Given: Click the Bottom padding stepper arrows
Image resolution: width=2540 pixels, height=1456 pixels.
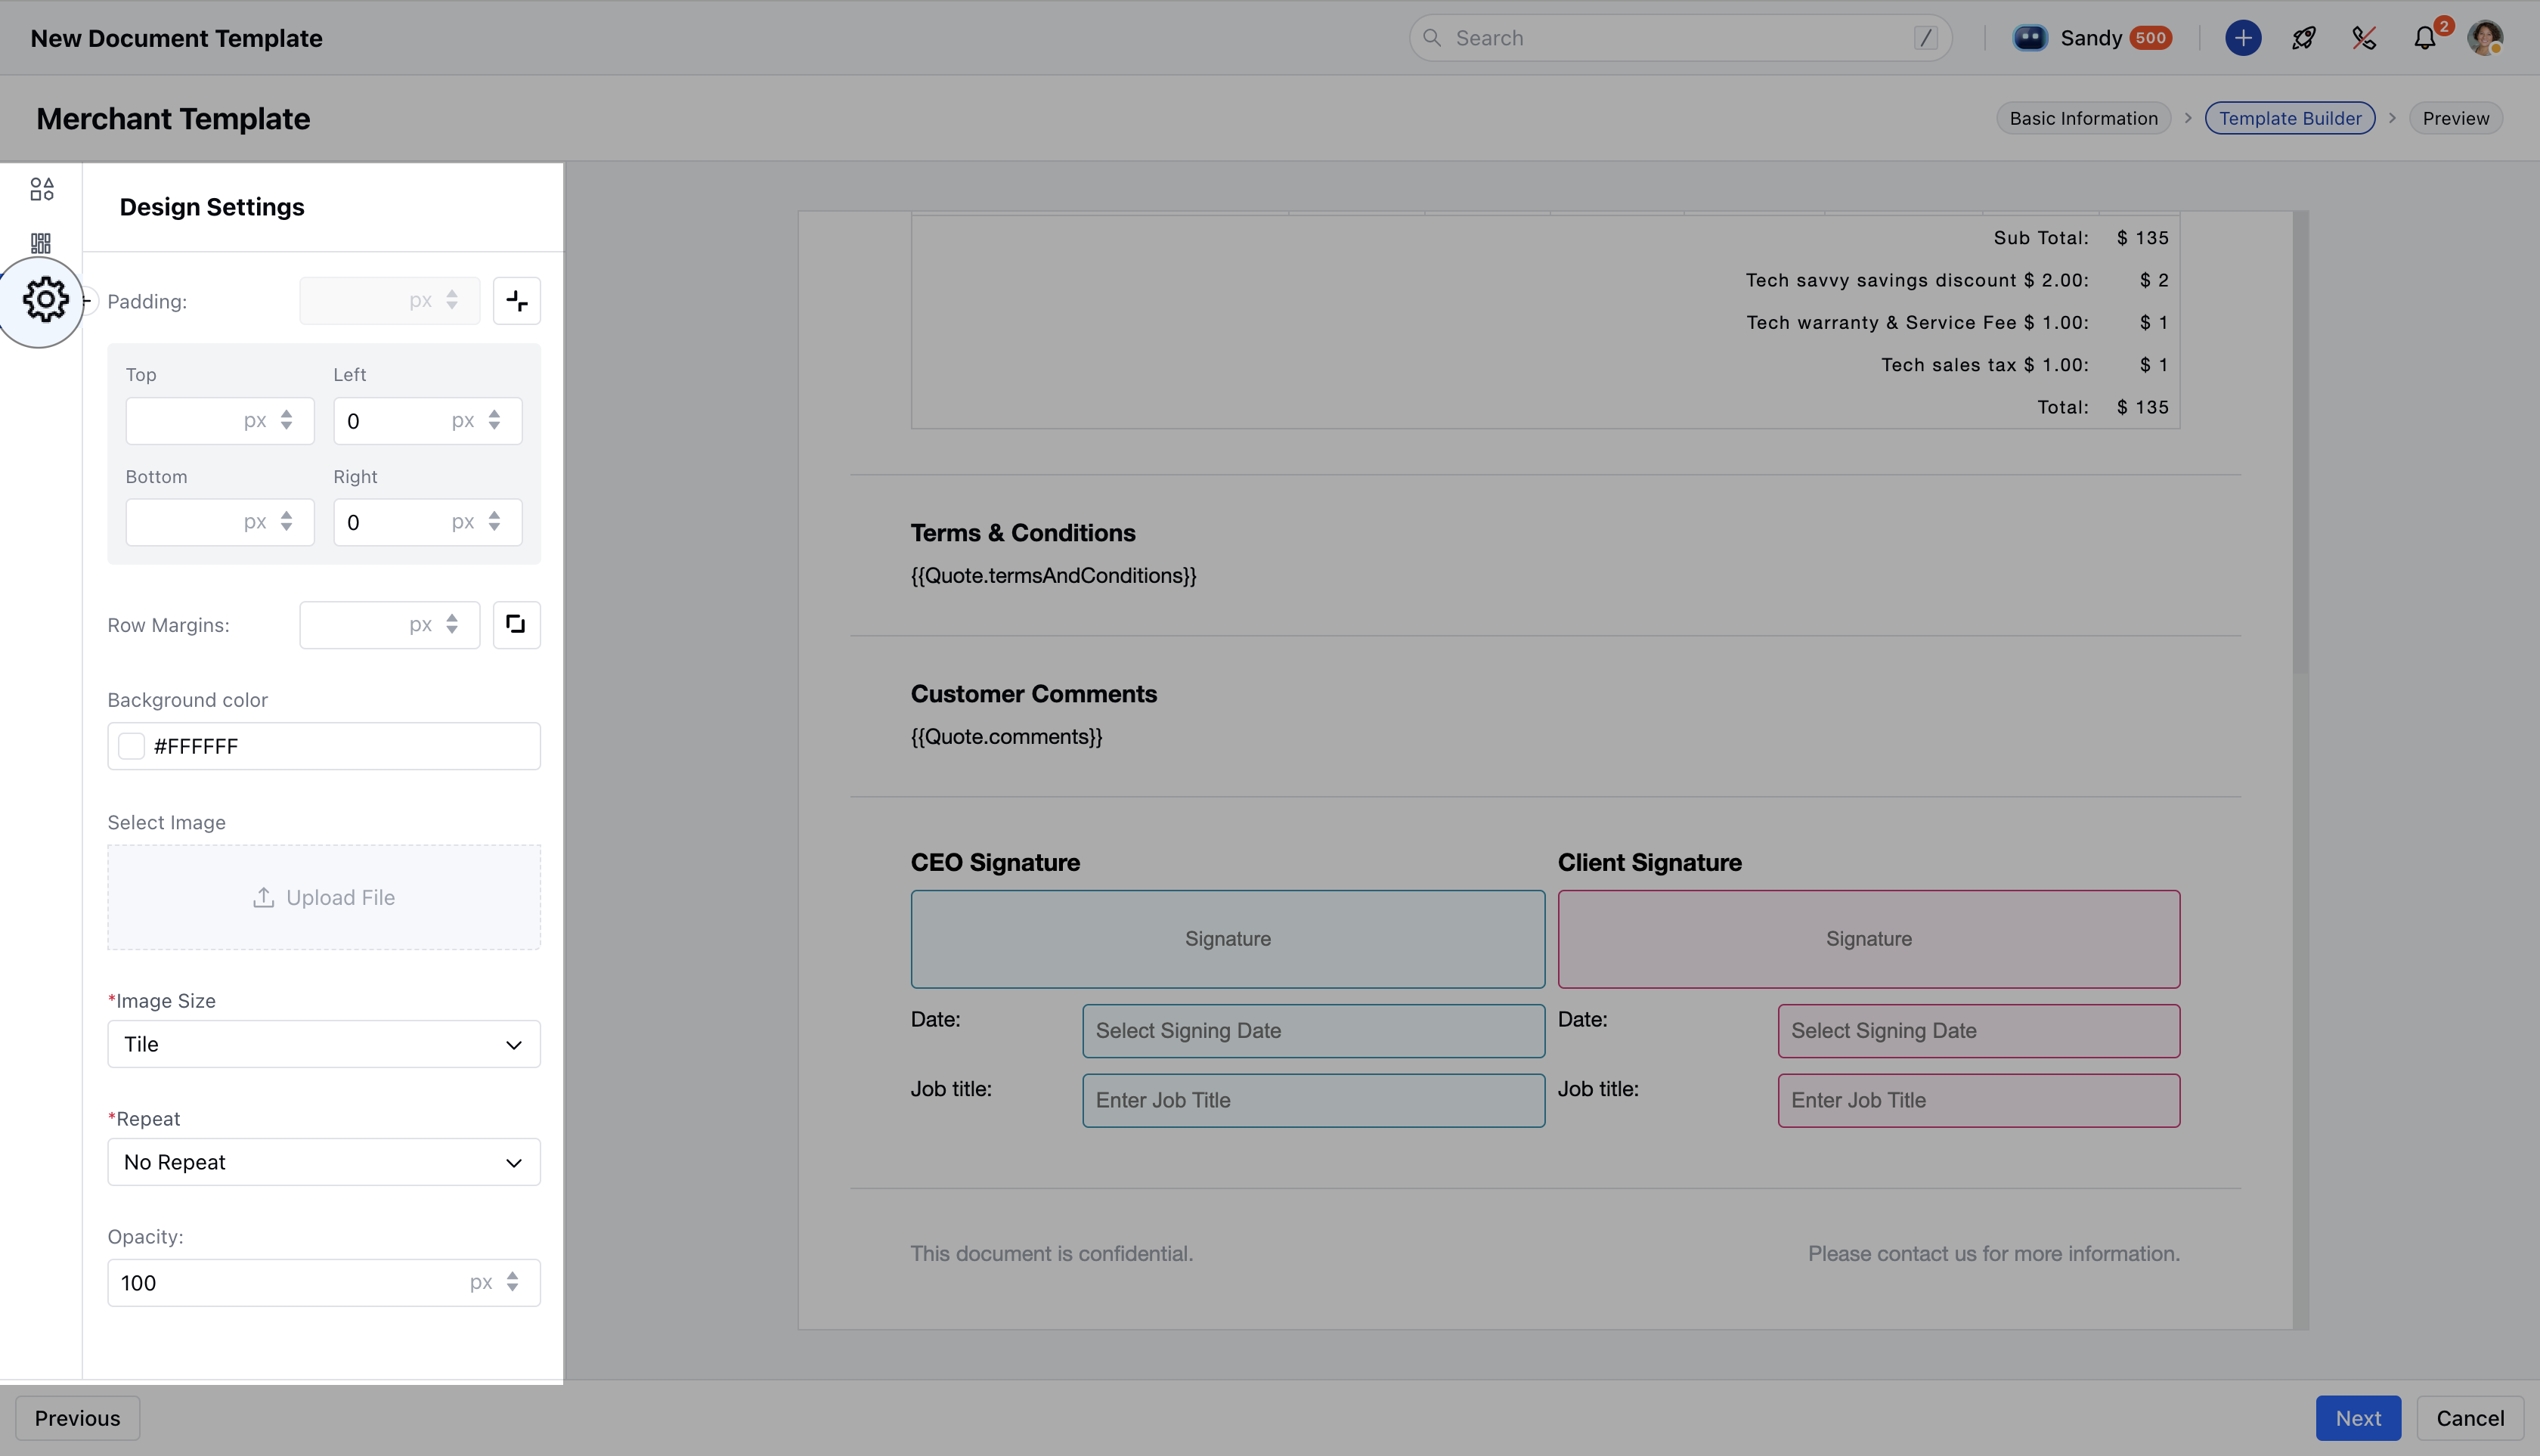Looking at the screenshot, I should (x=286, y=522).
